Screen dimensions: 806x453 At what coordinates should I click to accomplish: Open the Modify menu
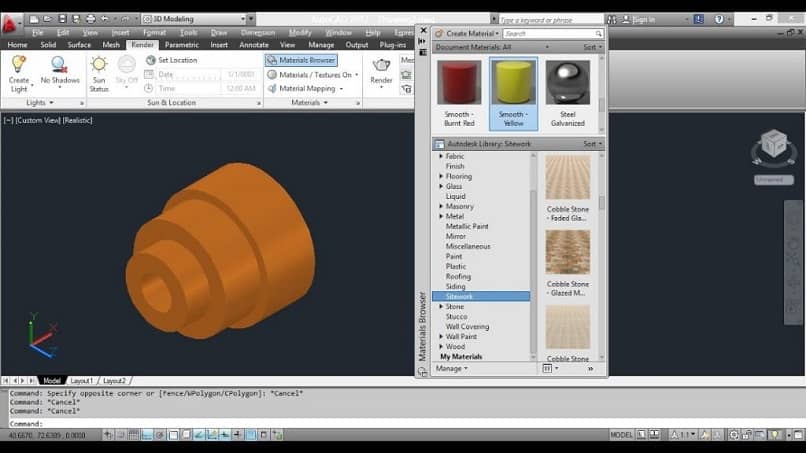300,32
